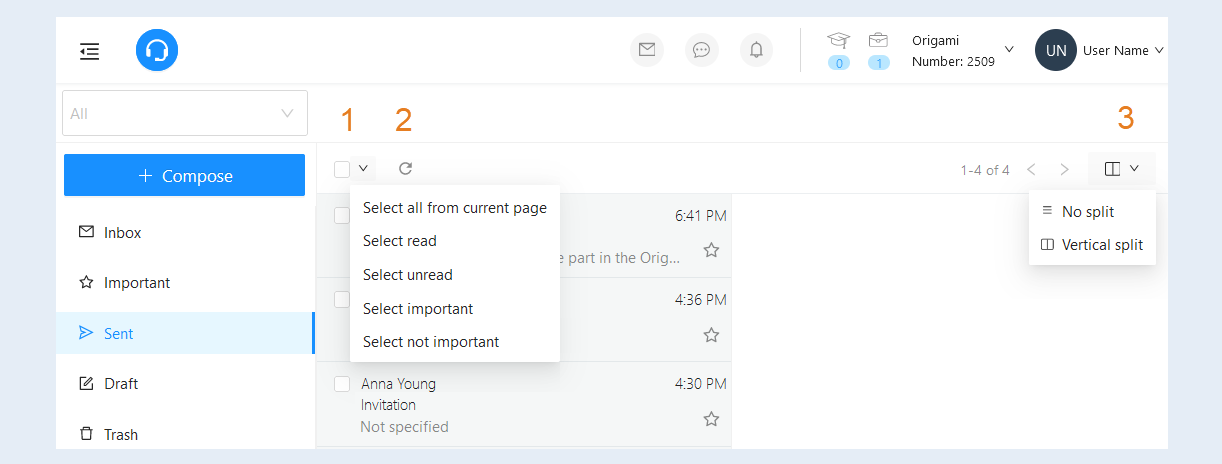1222x464 pixels.
Task: Choose Select unread from the menu
Action: click(408, 275)
